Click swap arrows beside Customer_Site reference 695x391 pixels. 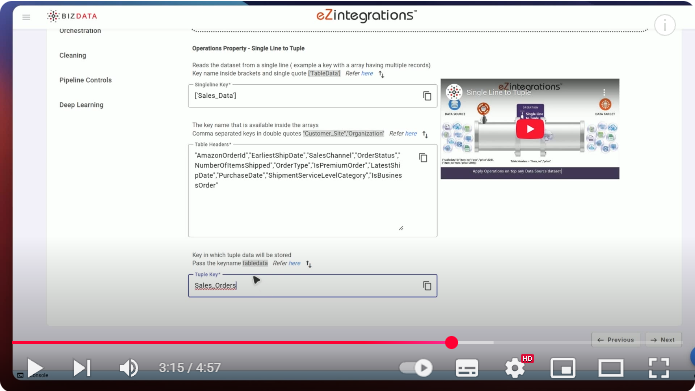[x=425, y=134]
